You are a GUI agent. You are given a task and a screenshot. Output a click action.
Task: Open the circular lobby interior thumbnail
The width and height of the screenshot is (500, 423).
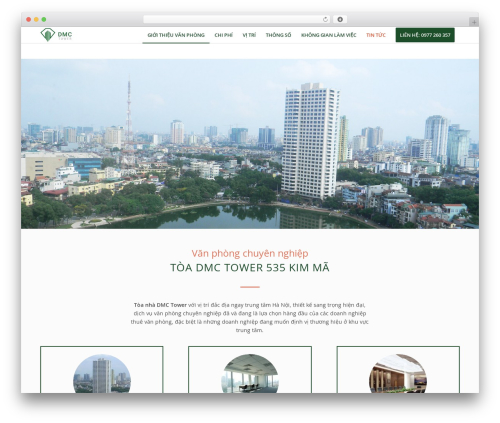click(398, 374)
